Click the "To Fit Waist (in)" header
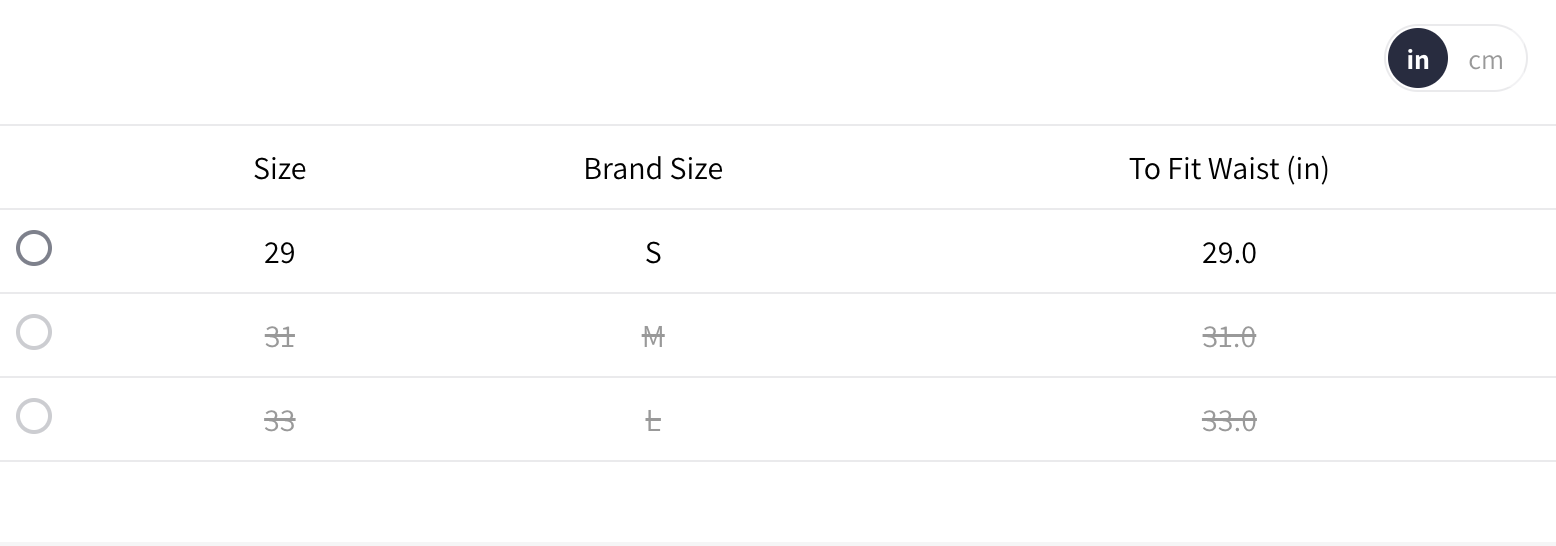The image size is (1556, 546). (1228, 168)
